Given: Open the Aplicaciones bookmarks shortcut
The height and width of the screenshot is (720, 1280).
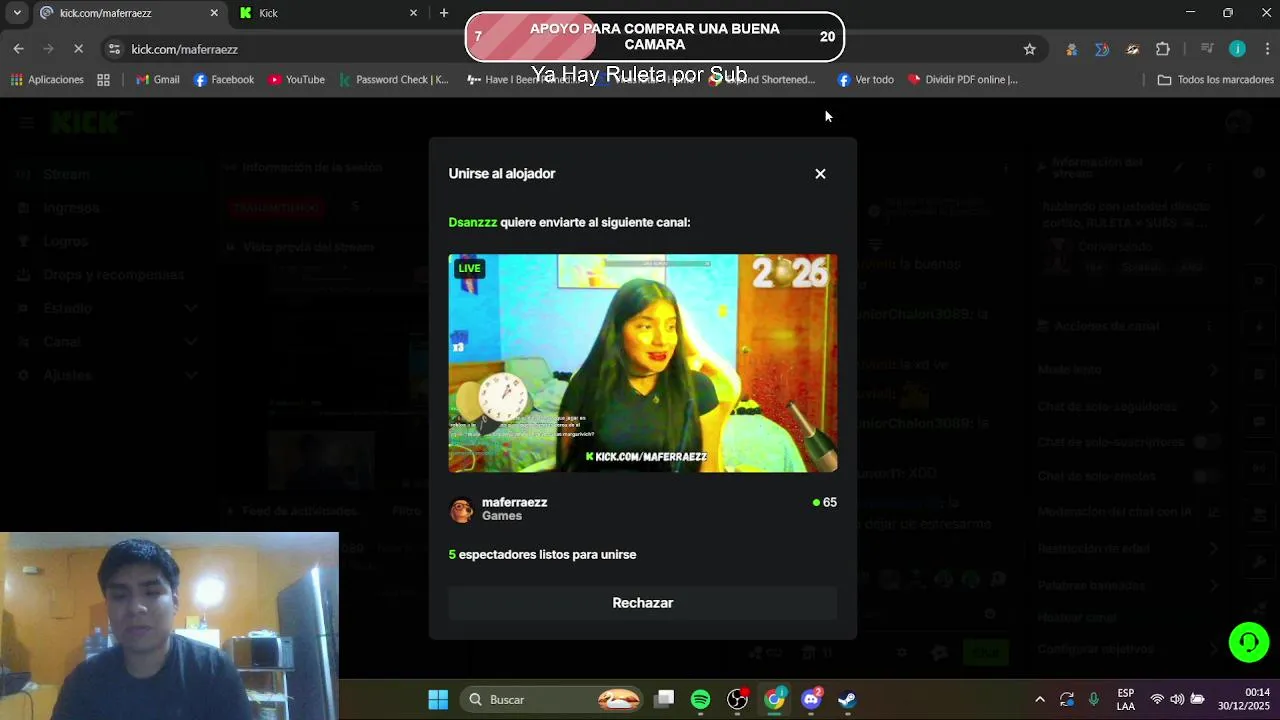Looking at the screenshot, I should tap(47, 80).
